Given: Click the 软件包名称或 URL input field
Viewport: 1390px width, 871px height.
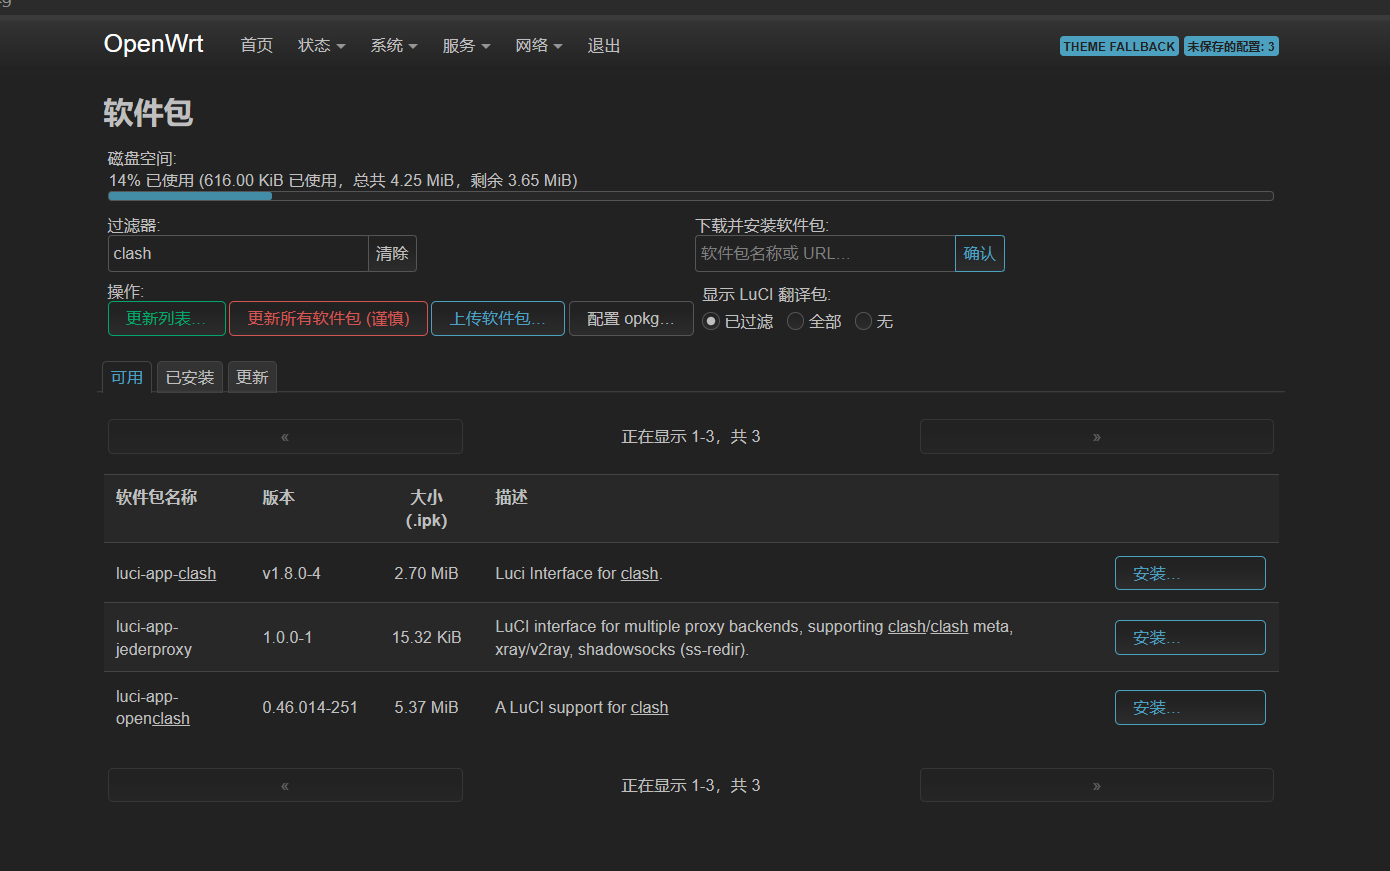Looking at the screenshot, I should coord(824,254).
